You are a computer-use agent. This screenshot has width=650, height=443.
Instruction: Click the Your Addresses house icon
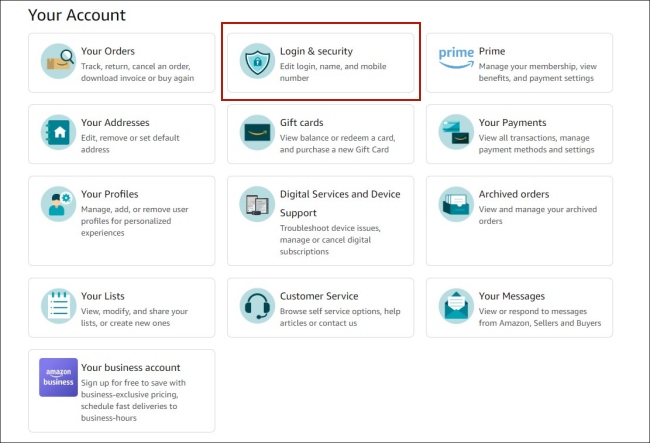[x=58, y=133]
